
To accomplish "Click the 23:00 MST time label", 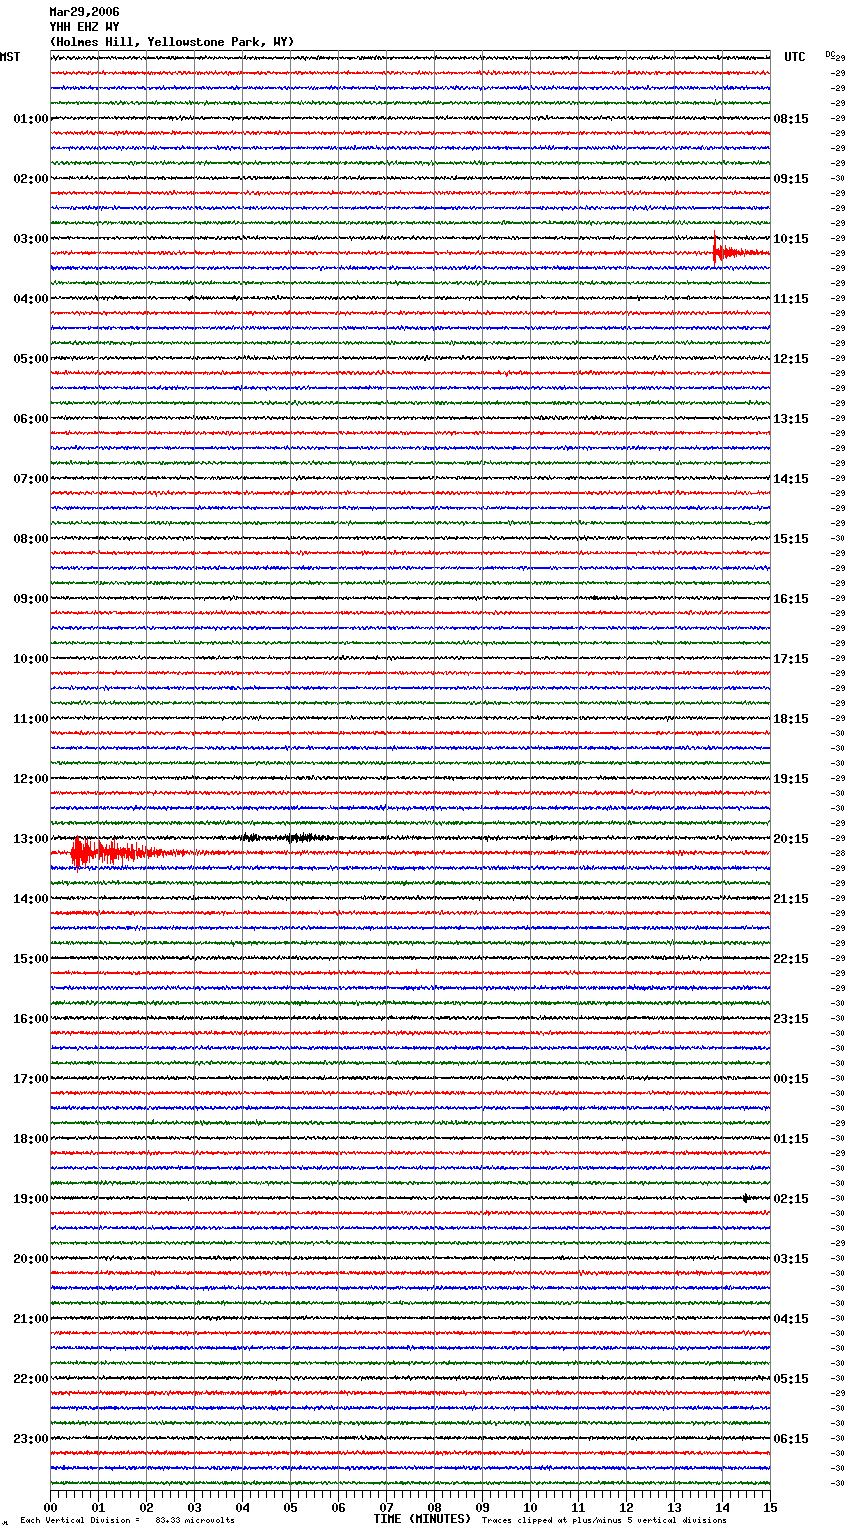I will pyautogui.click(x=31, y=1439).
